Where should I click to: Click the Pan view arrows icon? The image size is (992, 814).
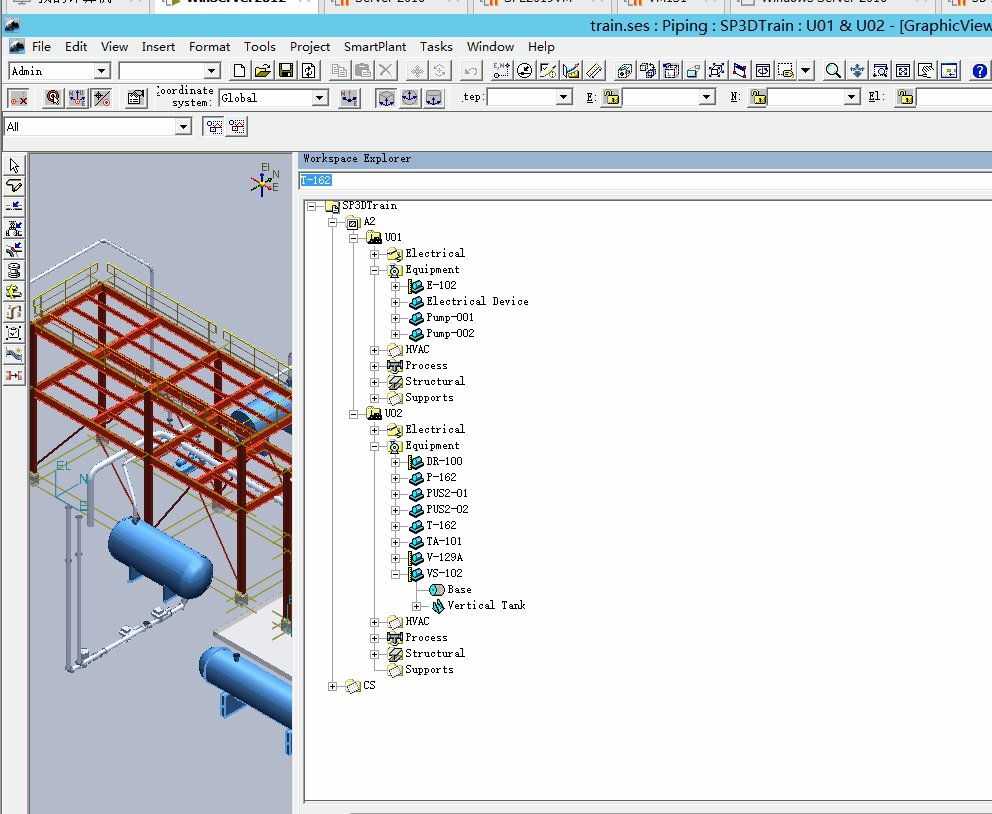tap(857, 71)
